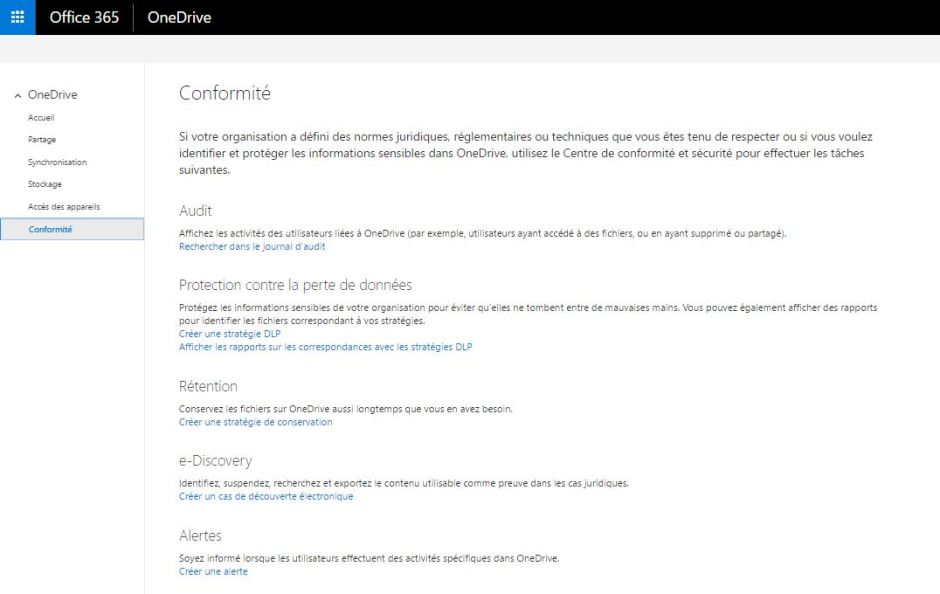Open DLP strategy match reports link
Screen dimensions: 940x594
coord(325,347)
